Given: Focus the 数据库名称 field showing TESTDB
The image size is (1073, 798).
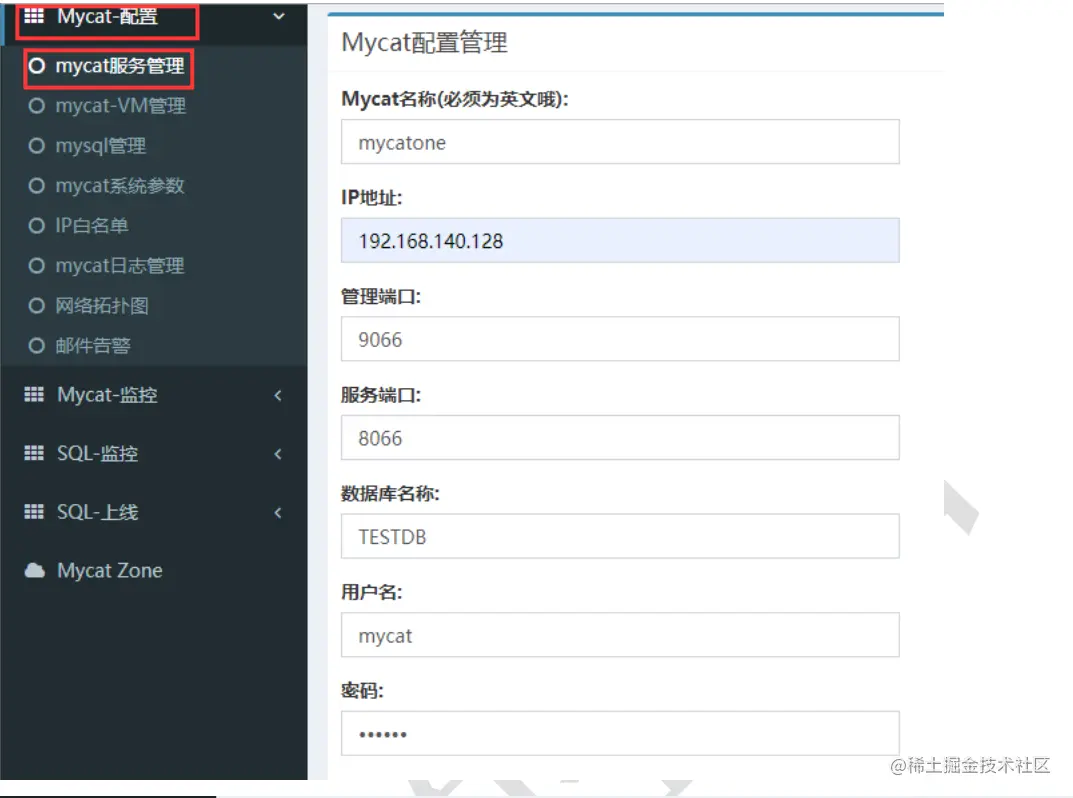Looking at the screenshot, I should (620, 536).
